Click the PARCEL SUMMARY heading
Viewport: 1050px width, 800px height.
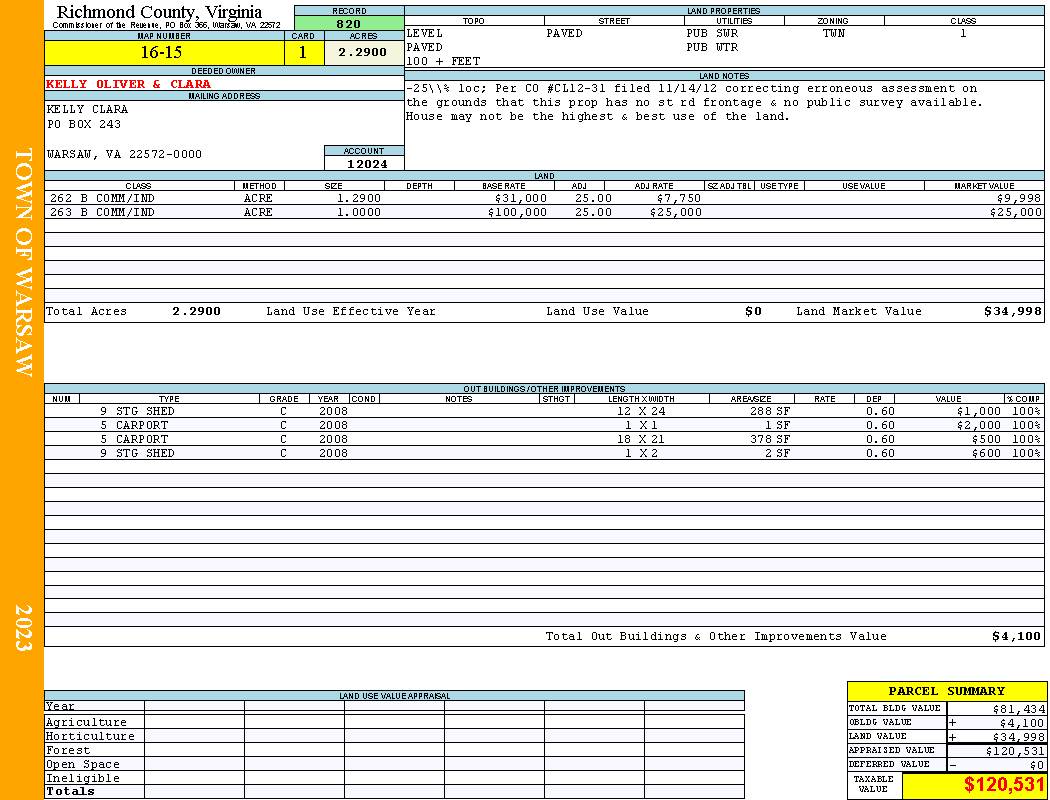pyautogui.click(x=946, y=691)
